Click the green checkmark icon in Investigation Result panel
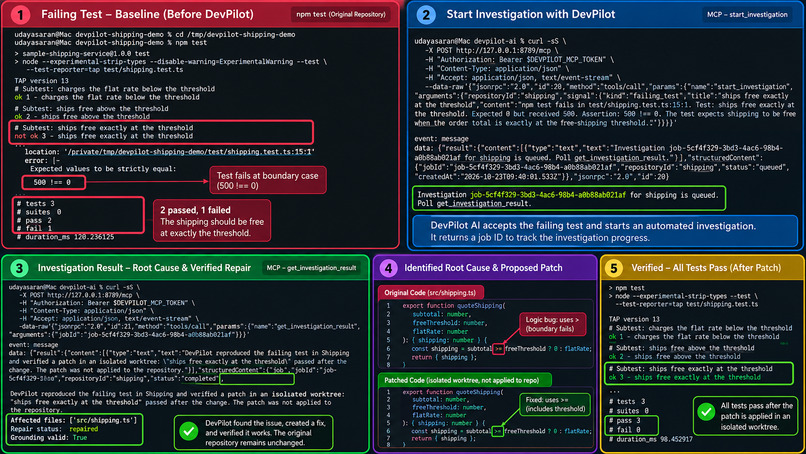This screenshot has height=454, width=806. (x=189, y=431)
